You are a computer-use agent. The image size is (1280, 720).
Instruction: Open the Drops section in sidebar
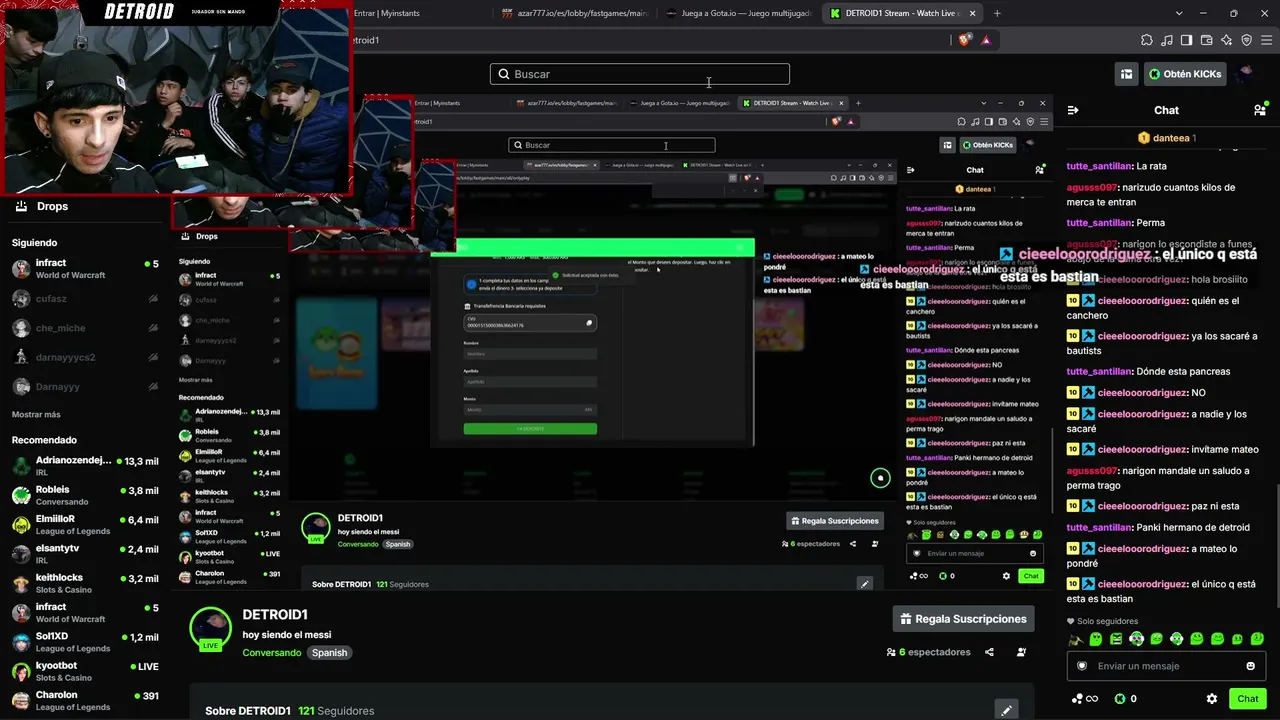(x=43, y=206)
